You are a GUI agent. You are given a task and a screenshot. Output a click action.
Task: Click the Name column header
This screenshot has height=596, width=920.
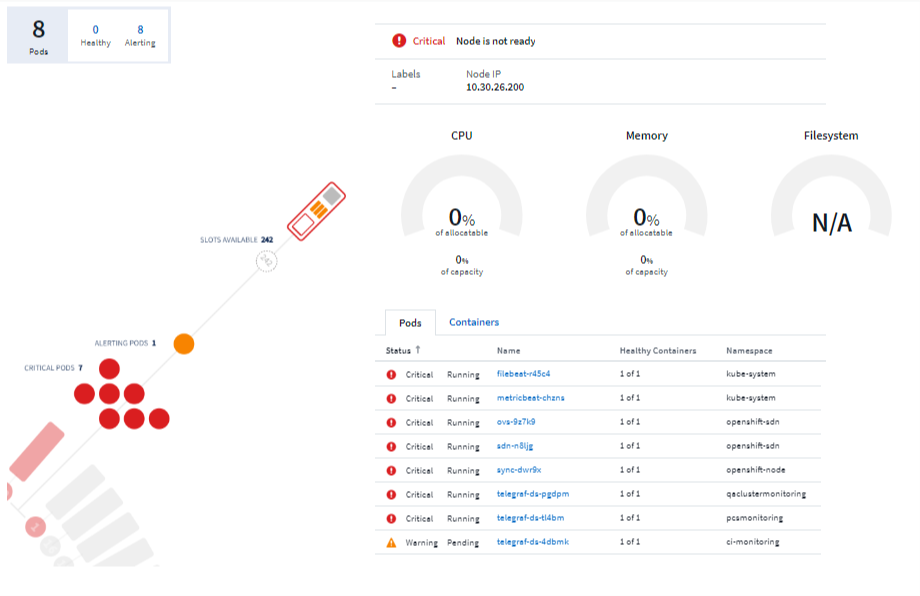pyautogui.click(x=508, y=351)
